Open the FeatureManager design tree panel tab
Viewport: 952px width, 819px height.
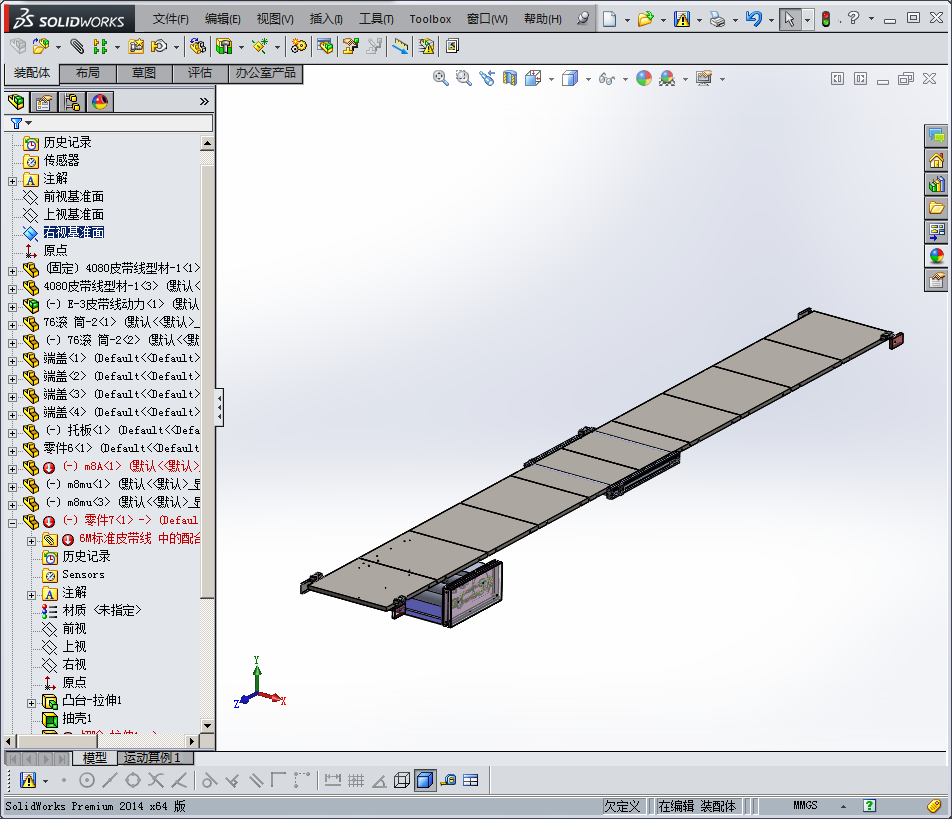16,102
